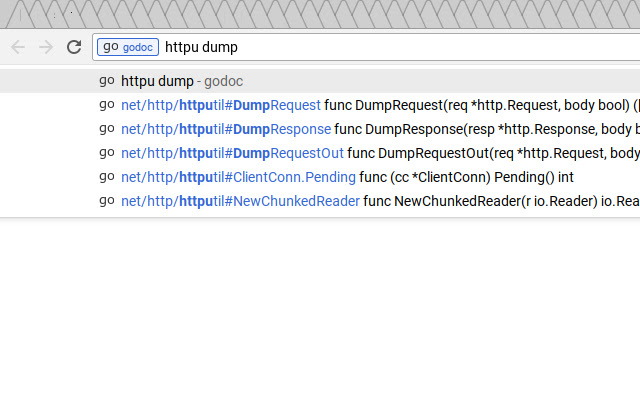Reload the page with the refresh icon
The image size is (640, 400).
[x=74, y=47]
